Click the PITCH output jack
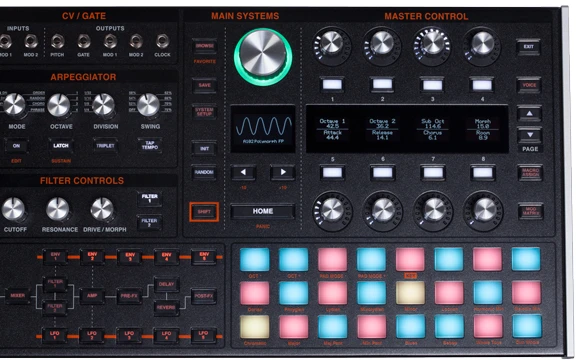 (58, 42)
